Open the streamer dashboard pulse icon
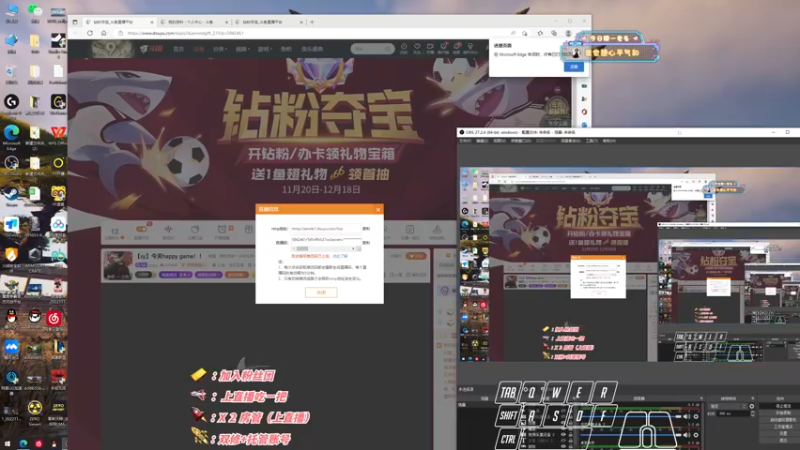 (168, 231)
